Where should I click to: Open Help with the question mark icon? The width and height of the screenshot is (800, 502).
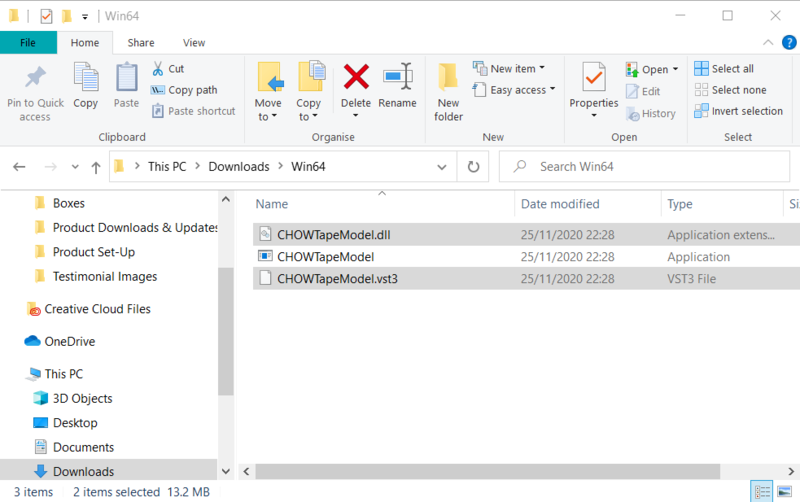point(789,42)
